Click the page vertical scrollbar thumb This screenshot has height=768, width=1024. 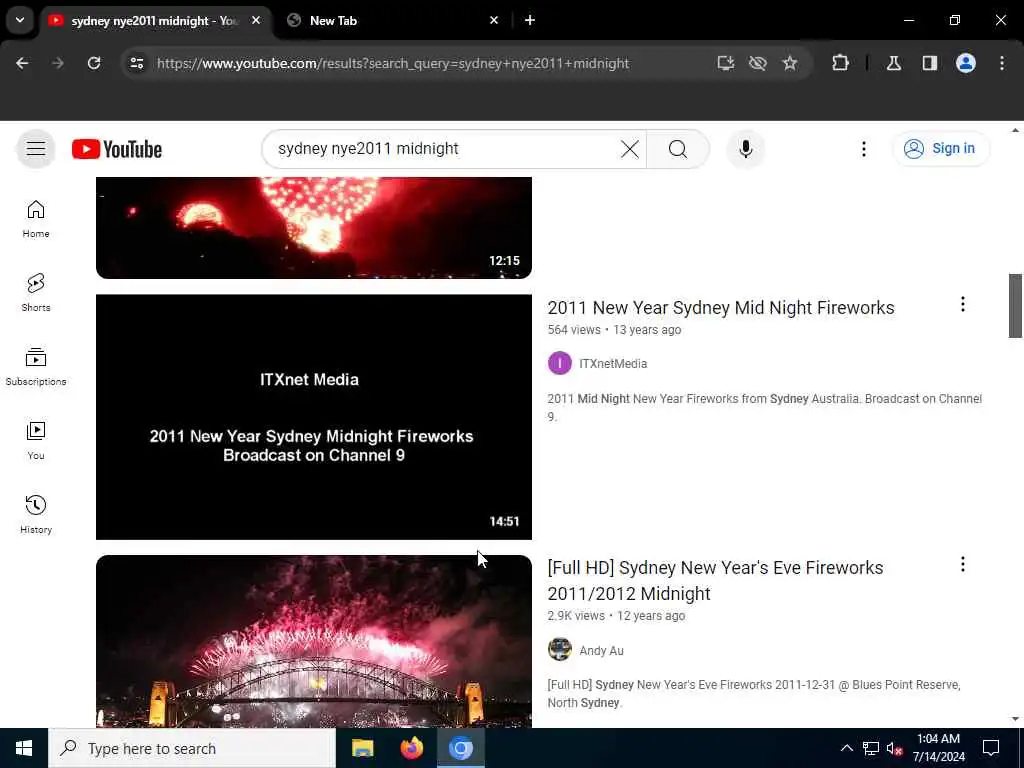coord(1015,306)
